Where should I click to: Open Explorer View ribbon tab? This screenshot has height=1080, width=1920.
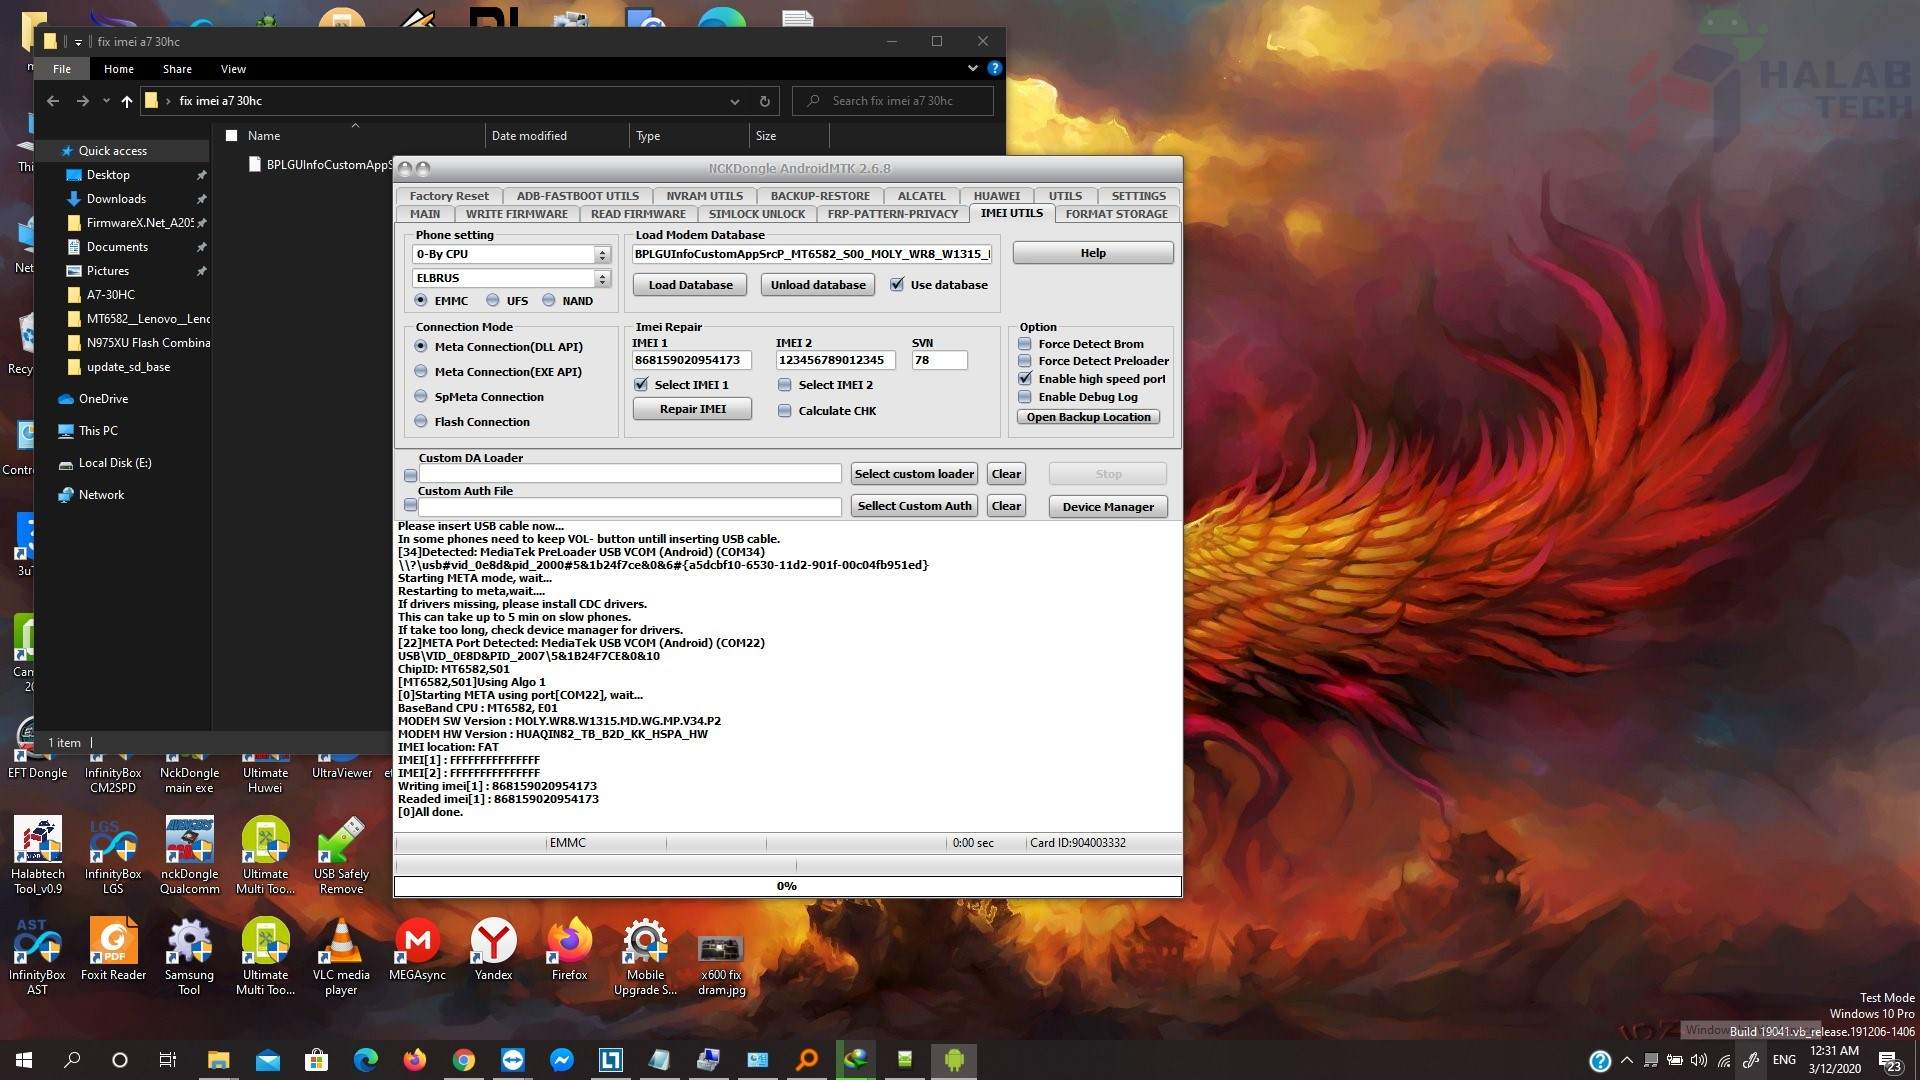coord(233,69)
